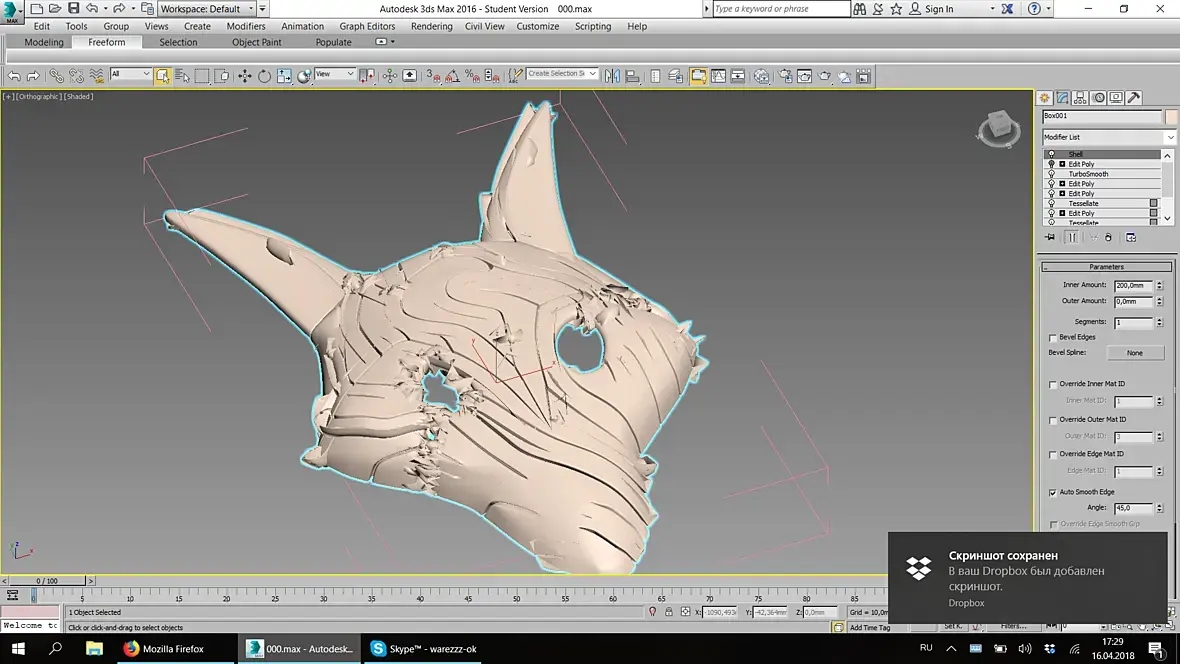Toggle TurboSmooth modifier lightbulb visibility
1180x664 pixels.
click(1051, 174)
